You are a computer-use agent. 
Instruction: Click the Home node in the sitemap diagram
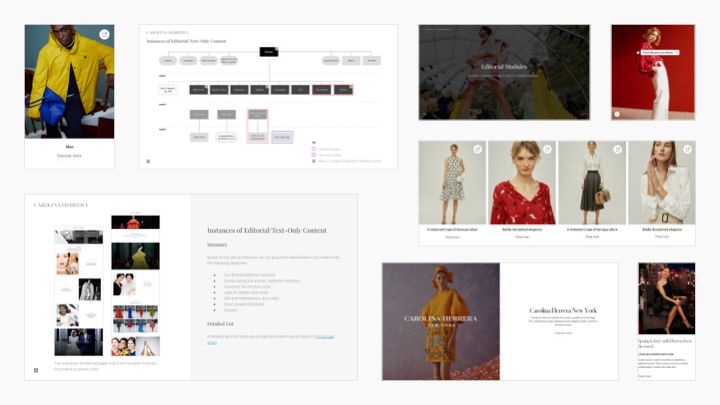pos(269,52)
